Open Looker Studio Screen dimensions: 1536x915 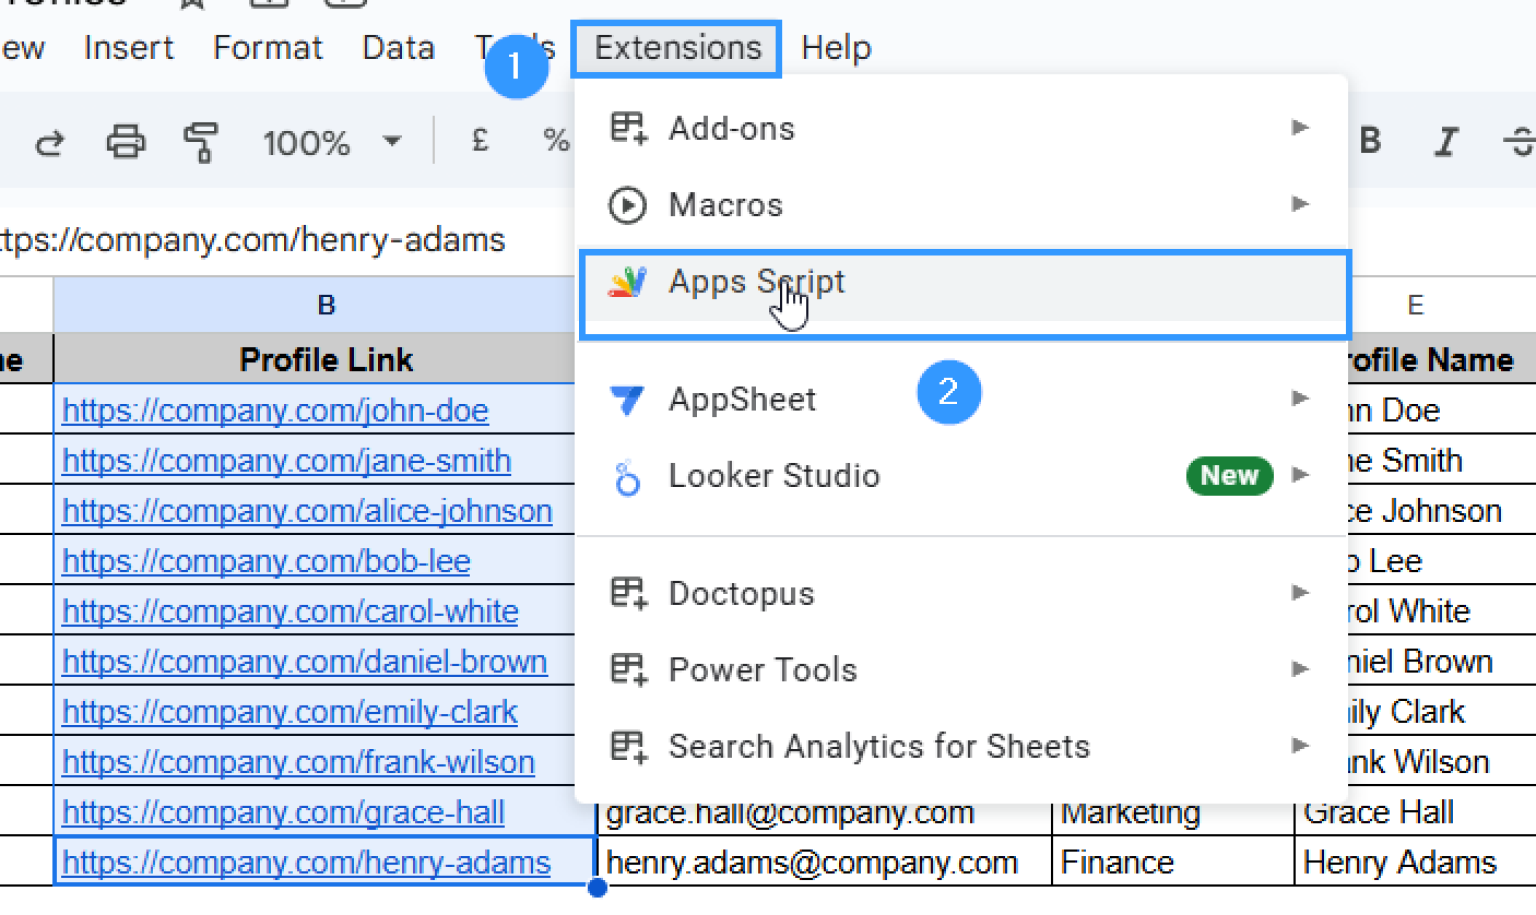coord(774,476)
